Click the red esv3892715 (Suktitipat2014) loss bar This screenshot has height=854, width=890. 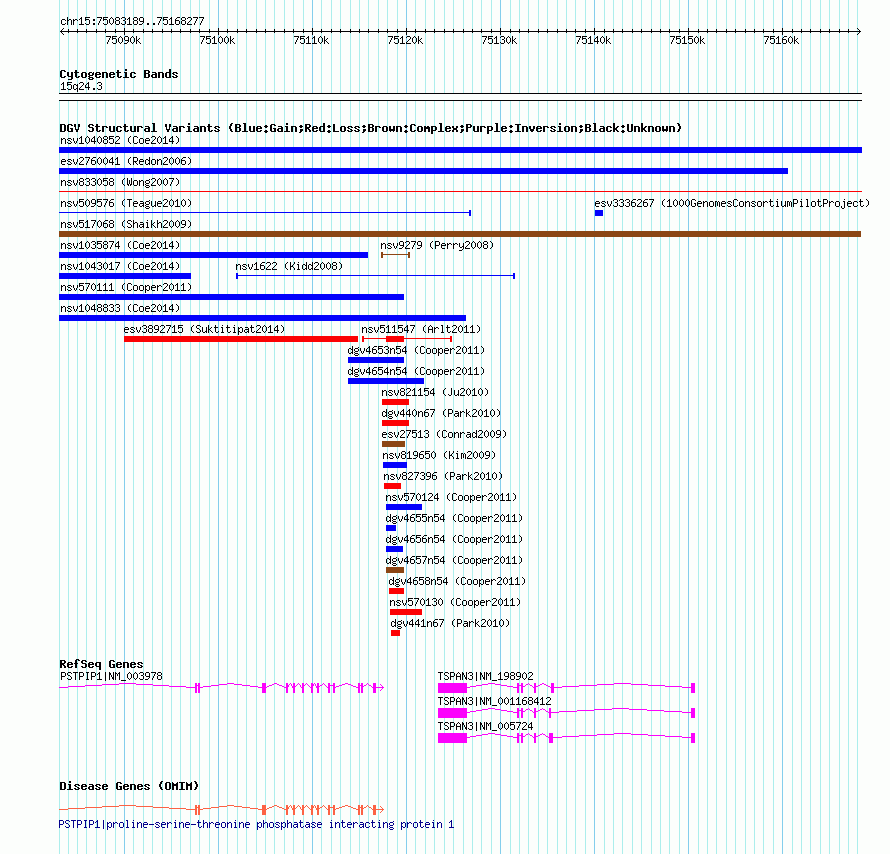point(241,339)
